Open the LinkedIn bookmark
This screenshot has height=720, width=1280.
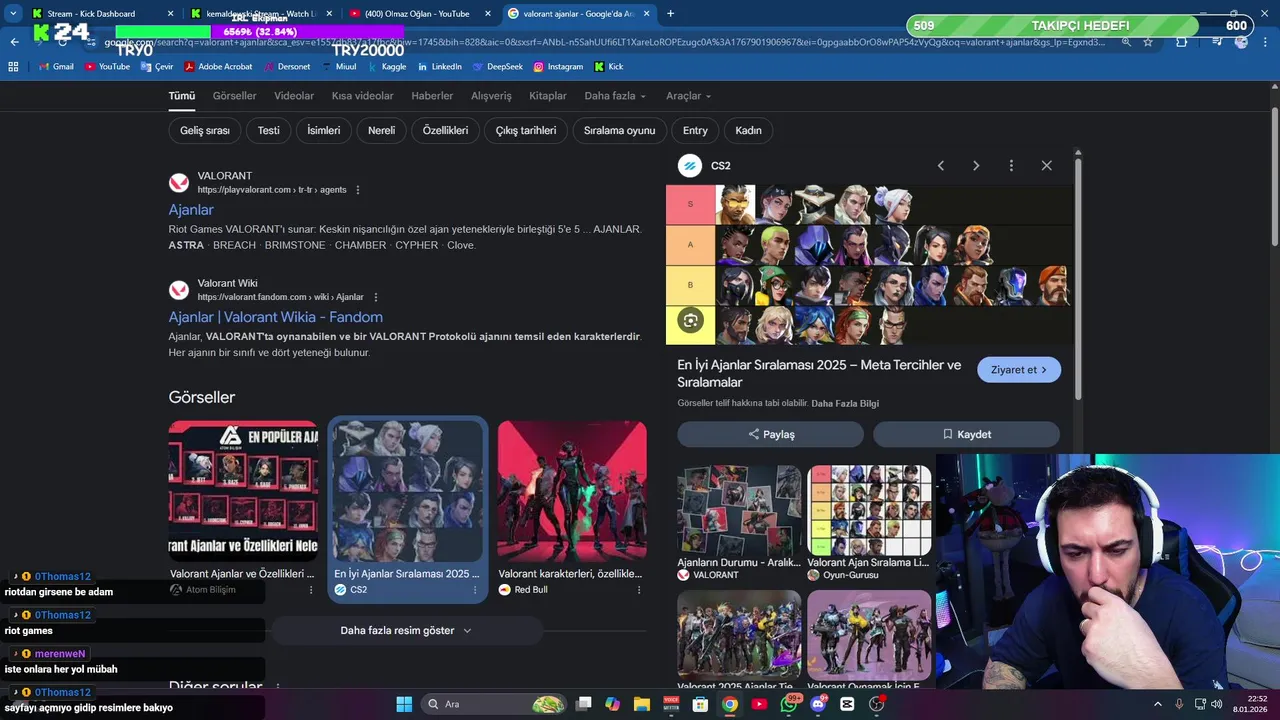tap(439, 67)
